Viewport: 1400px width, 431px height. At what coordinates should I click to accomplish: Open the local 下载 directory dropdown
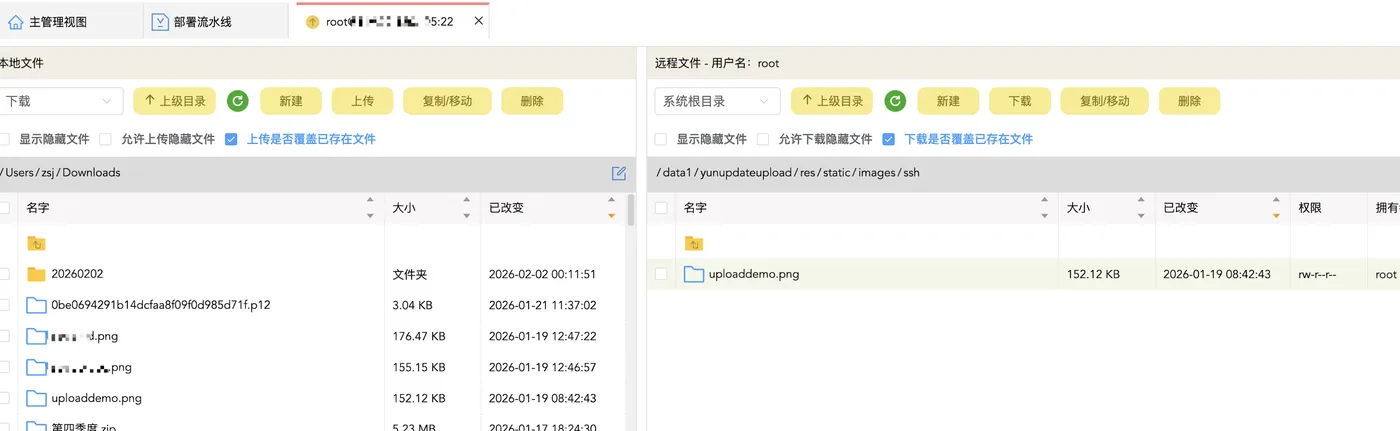(61, 101)
